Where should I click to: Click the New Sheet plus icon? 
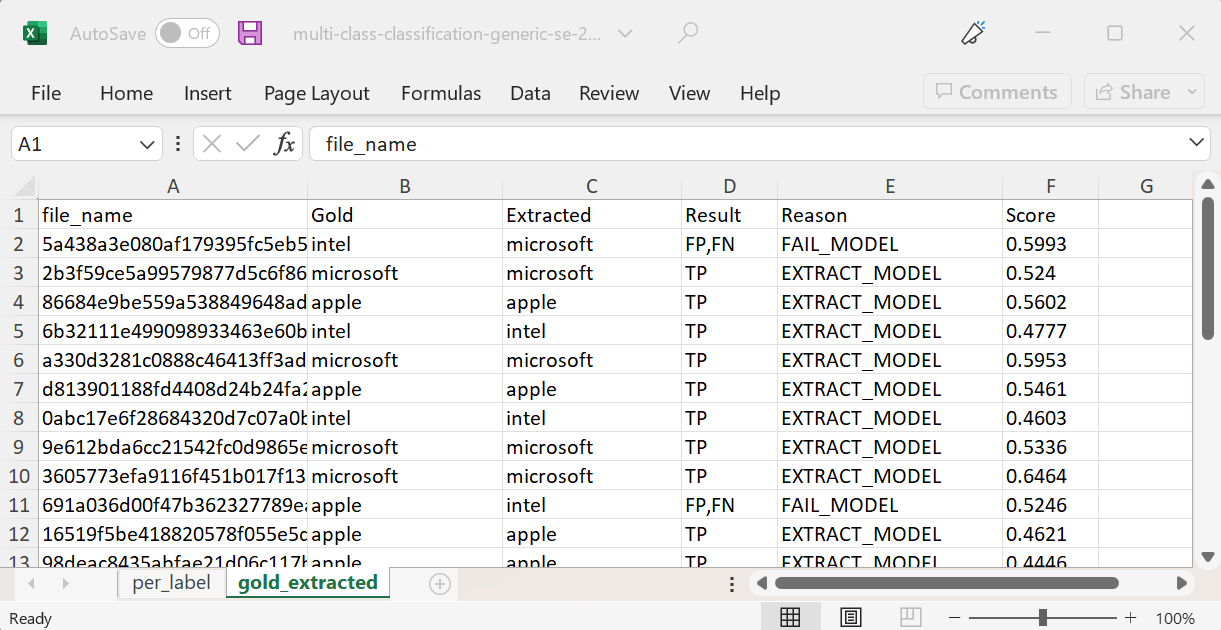tap(440, 583)
